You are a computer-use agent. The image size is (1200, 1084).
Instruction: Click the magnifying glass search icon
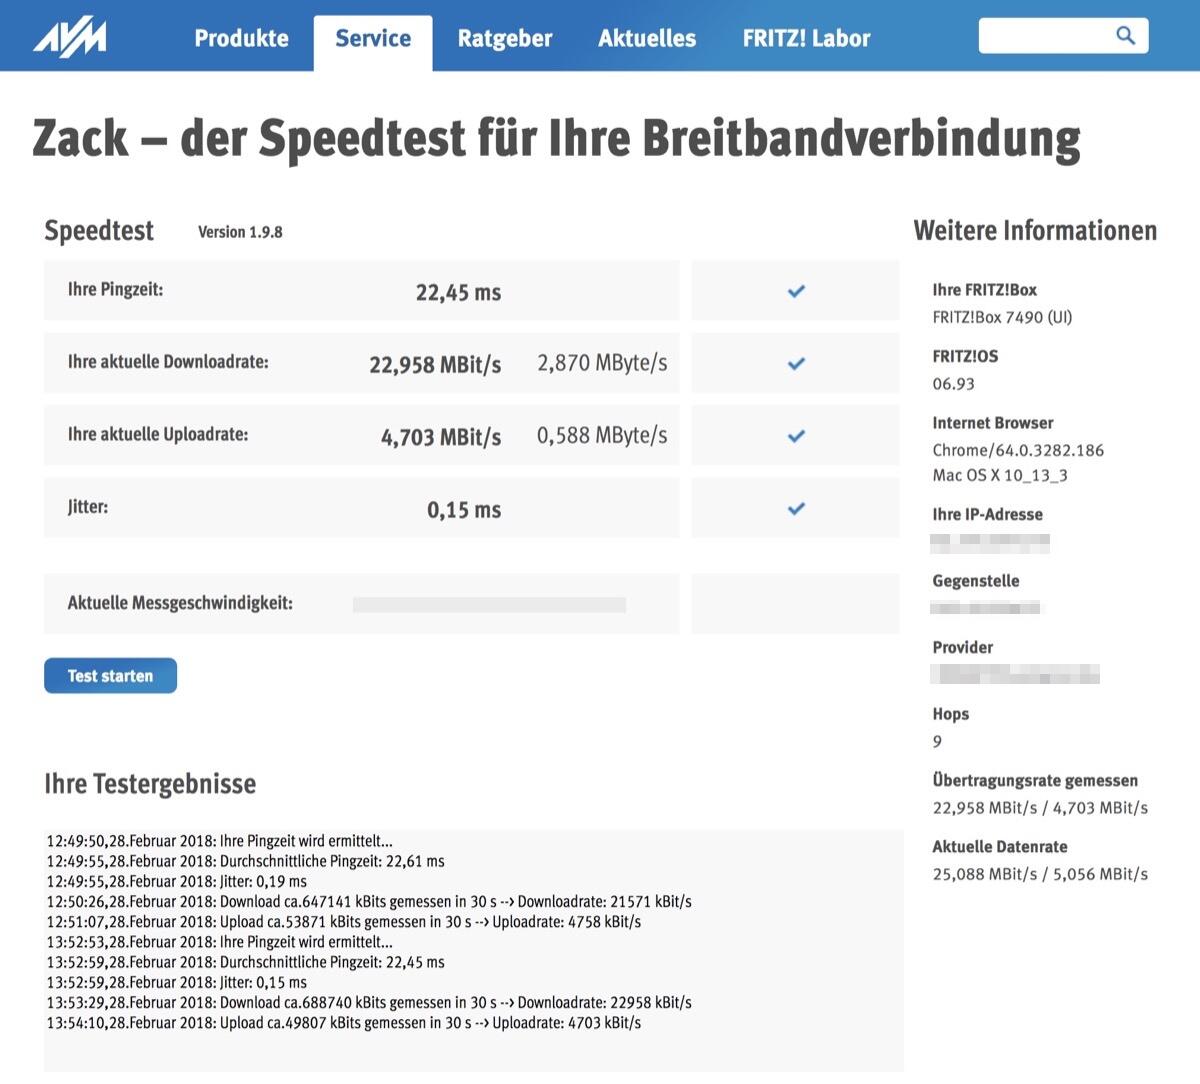tap(1125, 36)
